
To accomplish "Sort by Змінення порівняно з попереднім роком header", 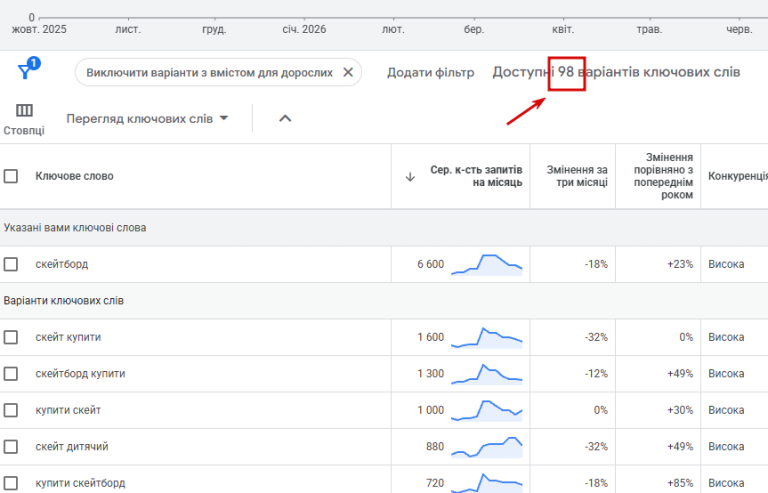I will [x=663, y=176].
